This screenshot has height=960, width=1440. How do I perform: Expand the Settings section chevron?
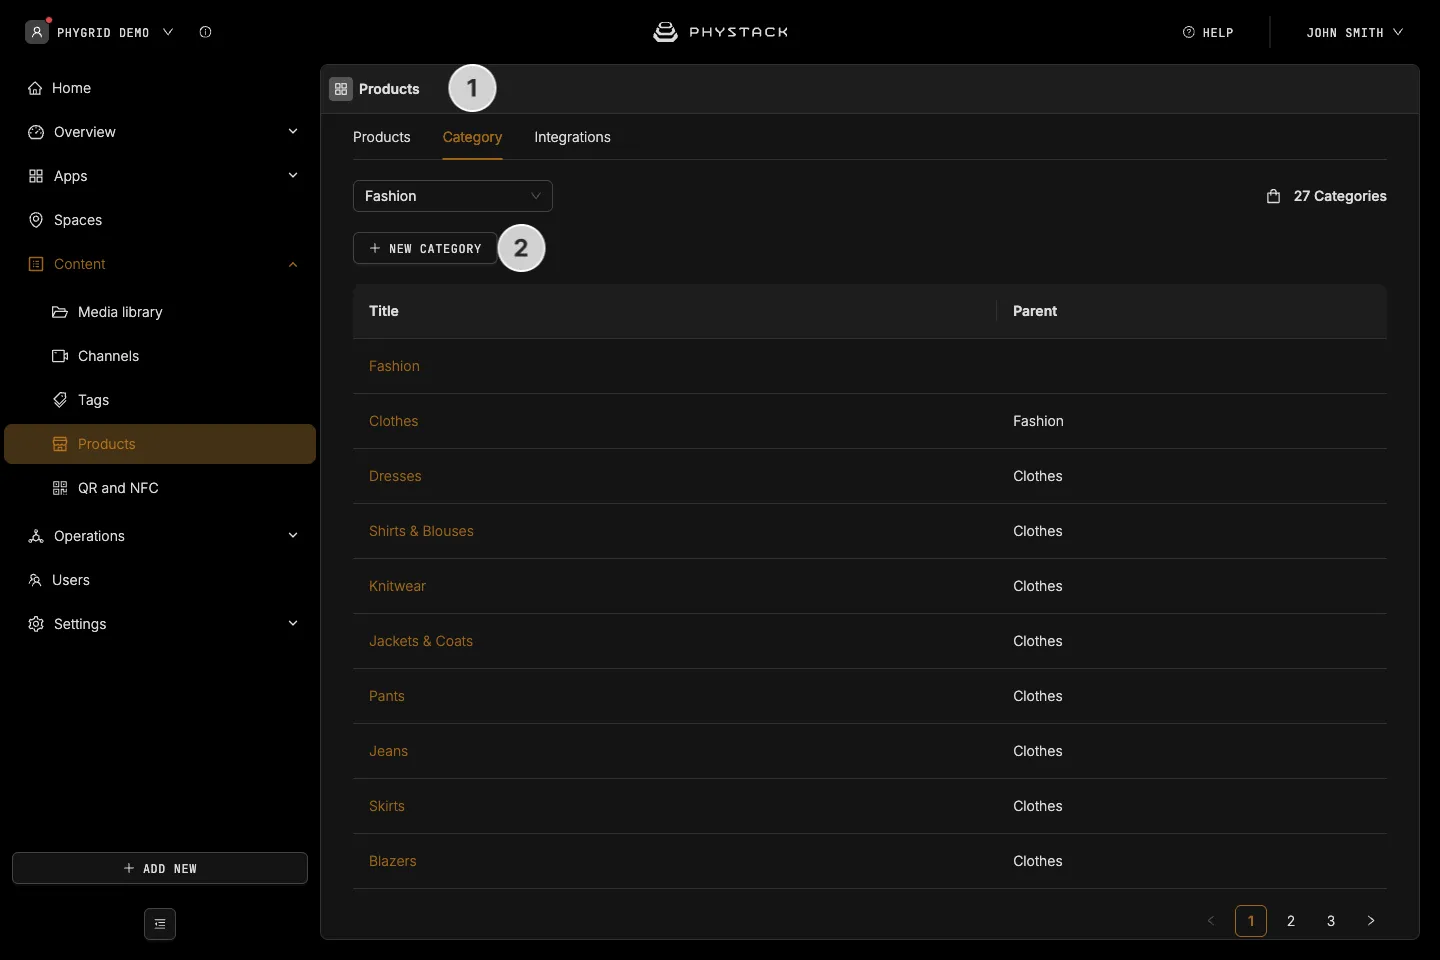point(293,624)
